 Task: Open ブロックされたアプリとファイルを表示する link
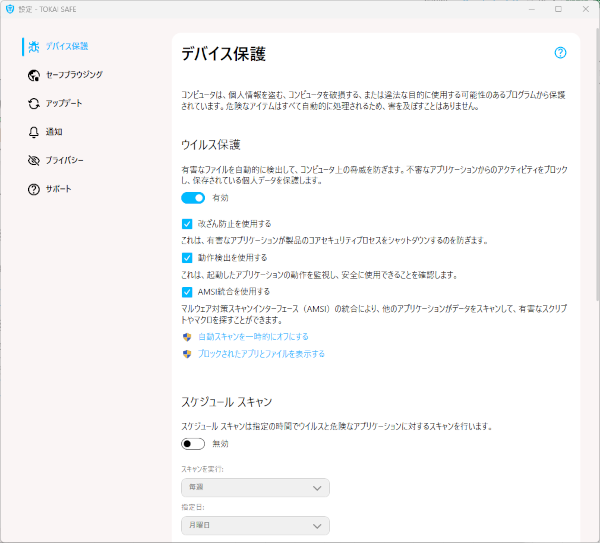[x=261, y=354]
